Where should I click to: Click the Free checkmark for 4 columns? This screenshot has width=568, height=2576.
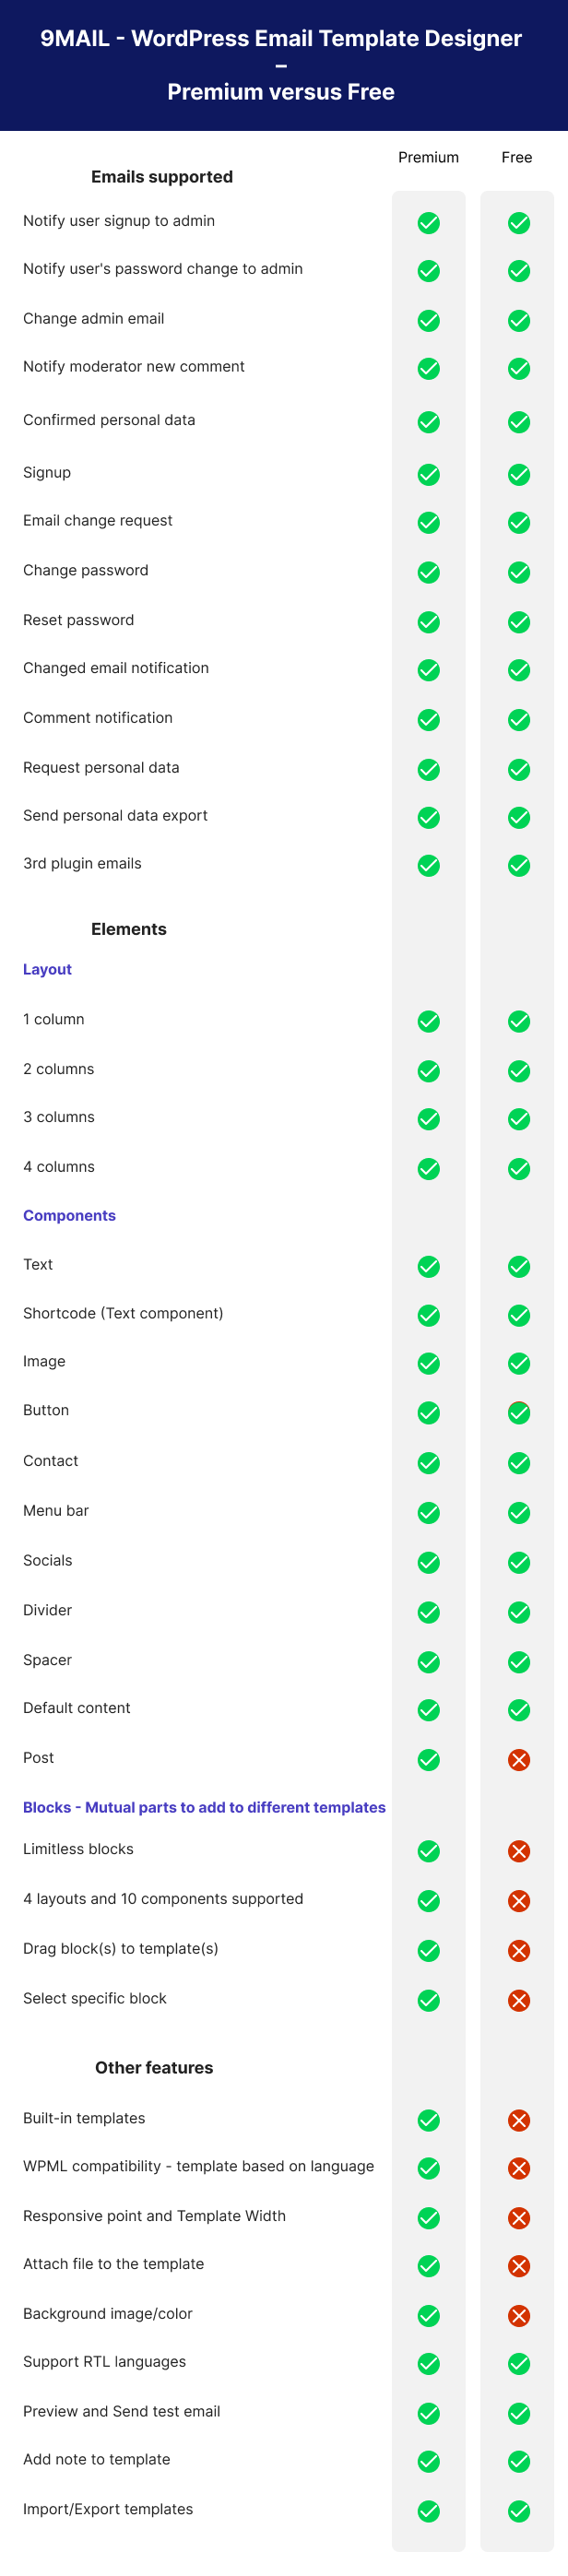pos(518,1169)
